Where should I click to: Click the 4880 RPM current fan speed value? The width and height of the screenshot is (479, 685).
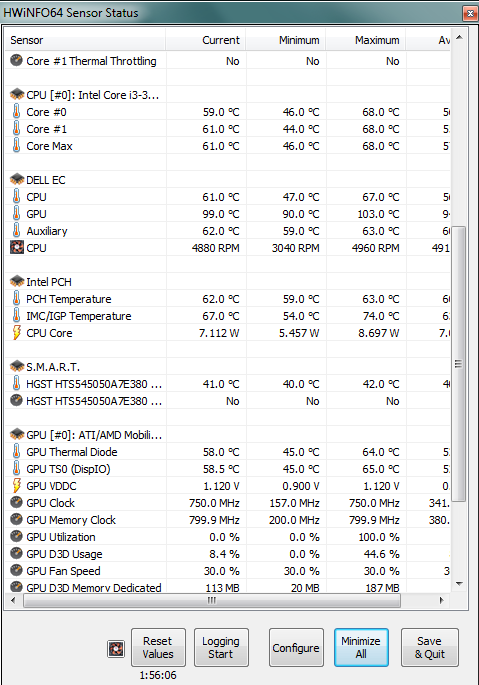215,248
